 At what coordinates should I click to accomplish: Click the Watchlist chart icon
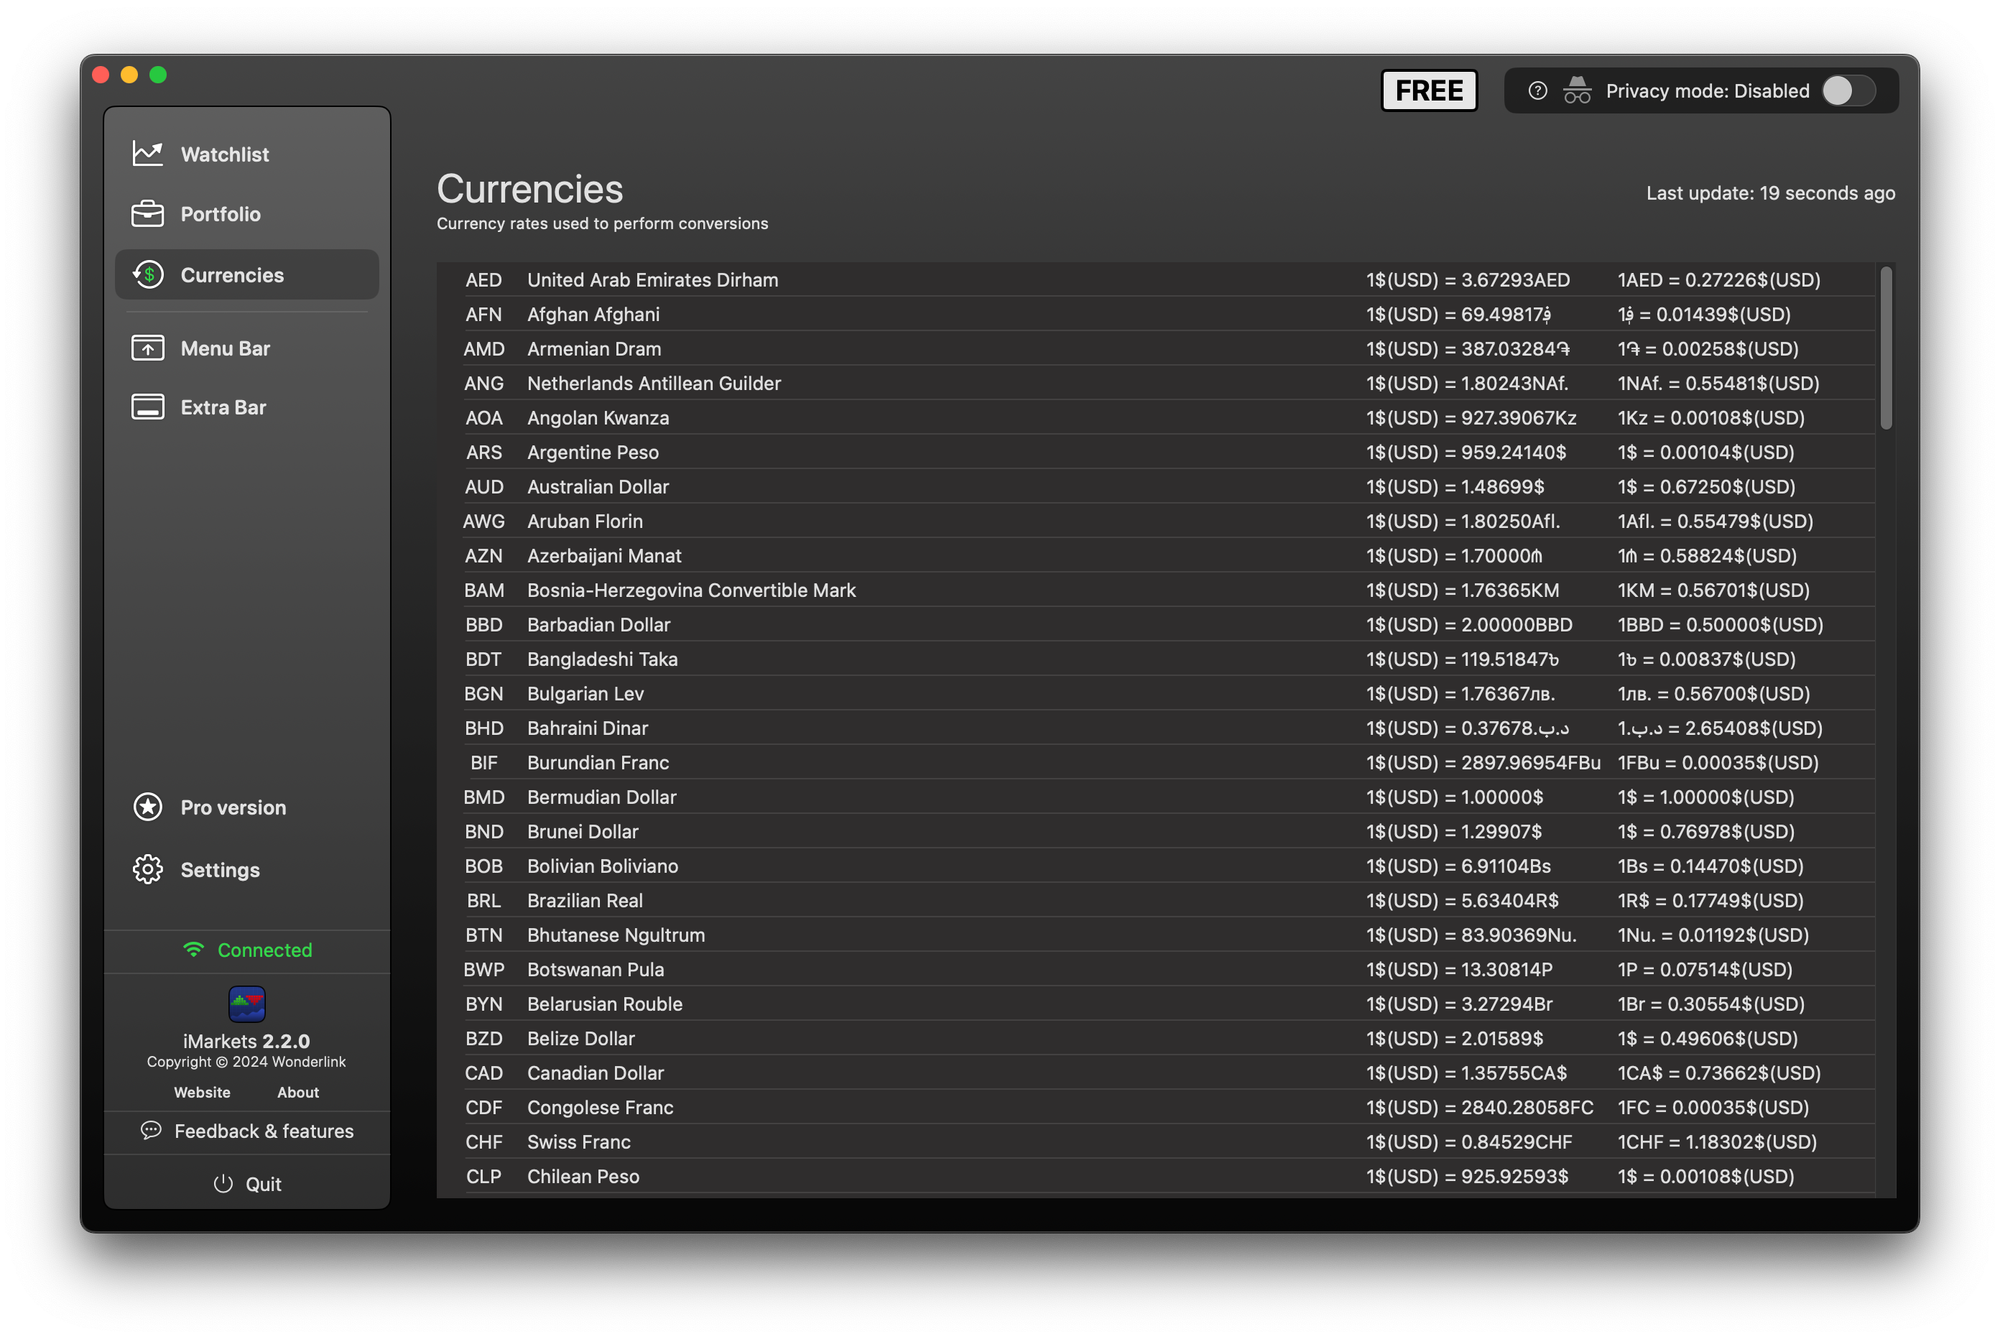pyautogui.click(x=147, y=153)
